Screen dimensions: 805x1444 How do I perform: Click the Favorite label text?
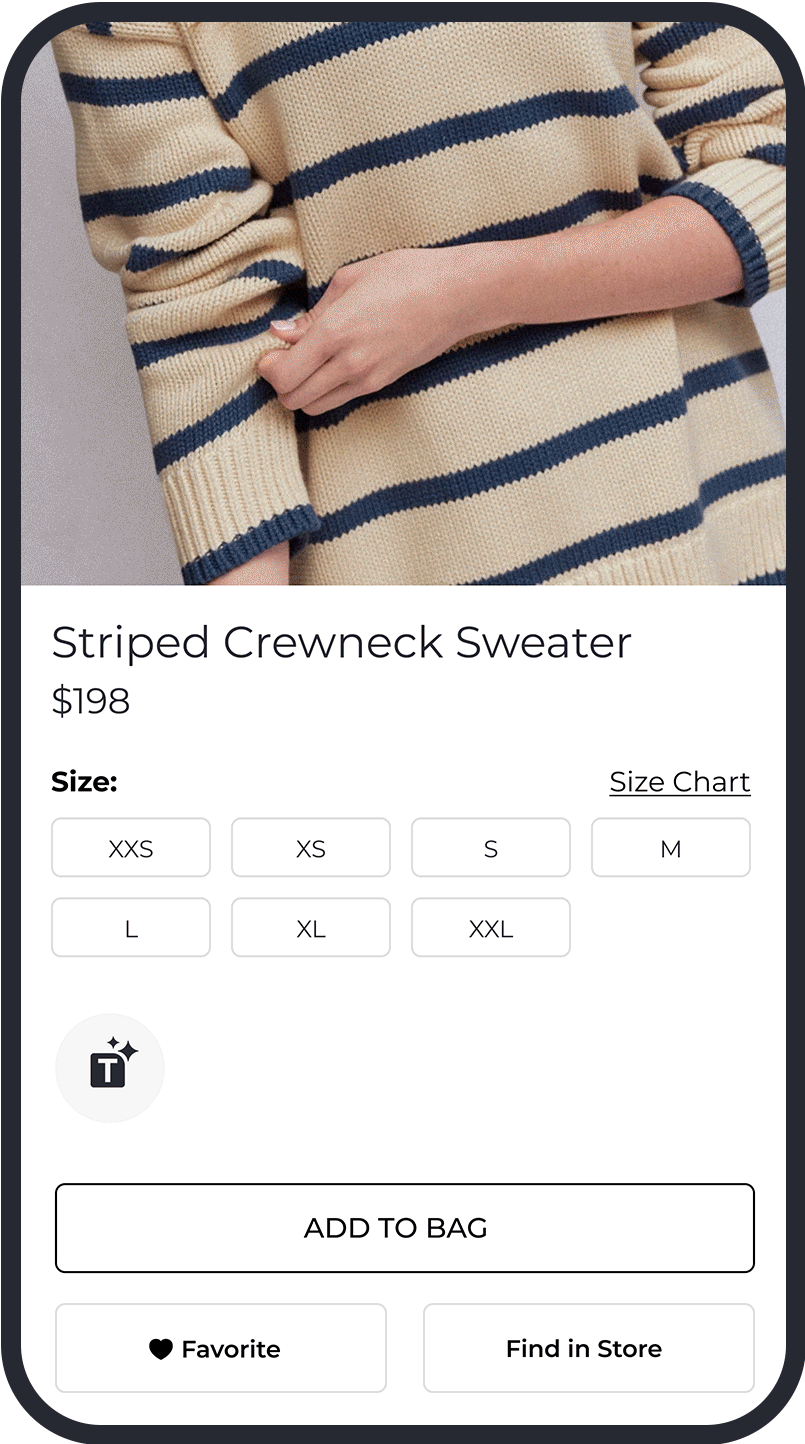point(231,1349)
